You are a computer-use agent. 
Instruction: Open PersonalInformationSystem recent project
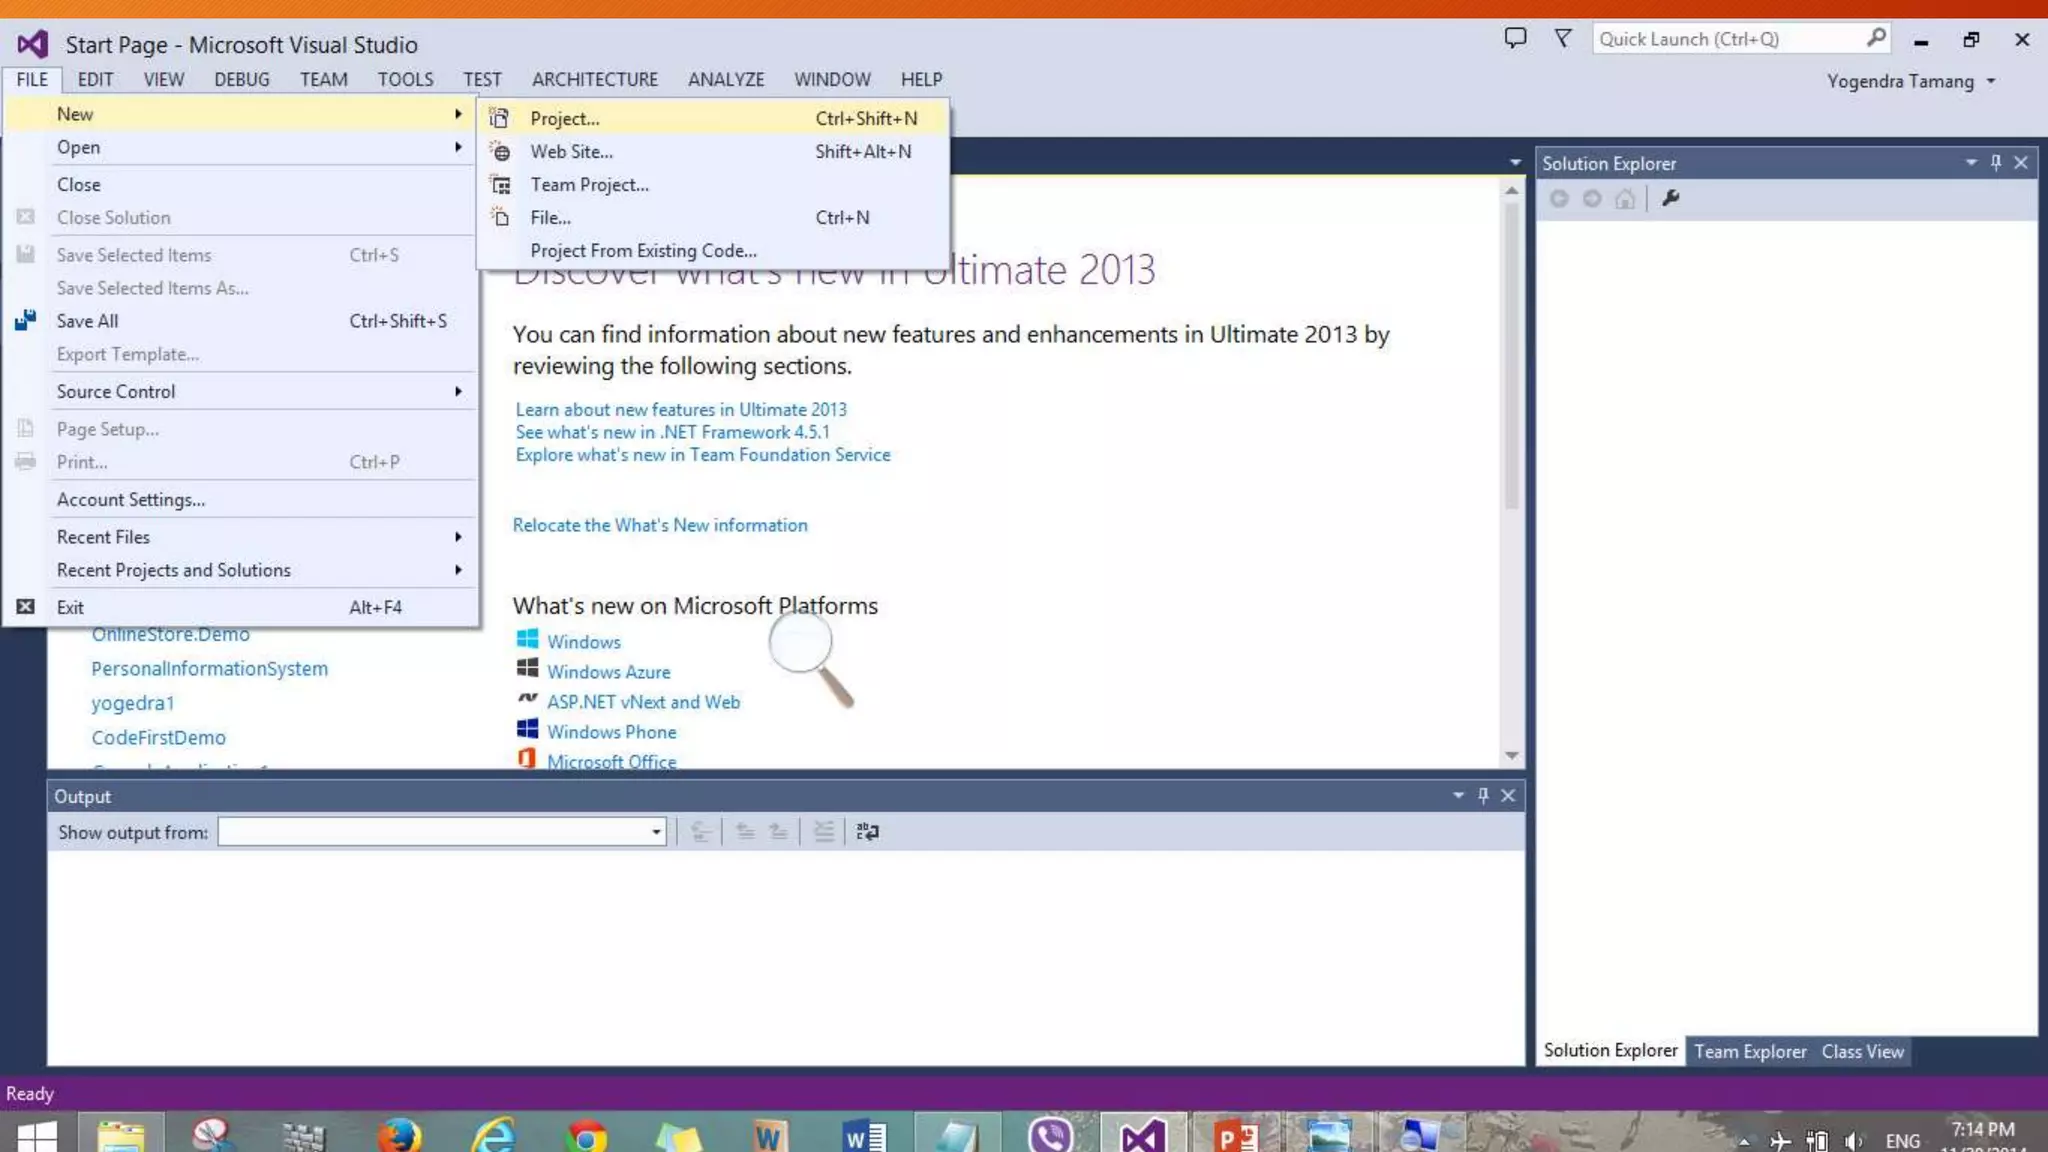pos(209,668)
